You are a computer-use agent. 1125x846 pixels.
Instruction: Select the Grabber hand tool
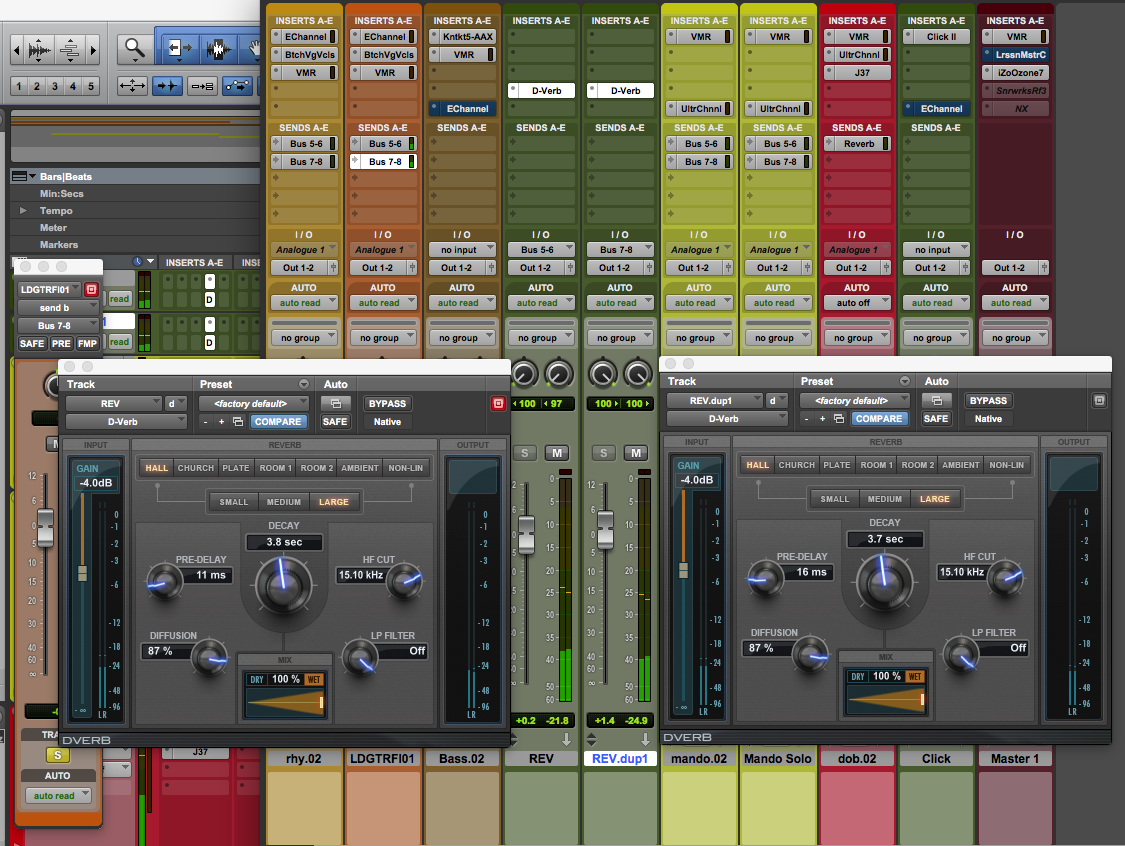coord(253,47)
